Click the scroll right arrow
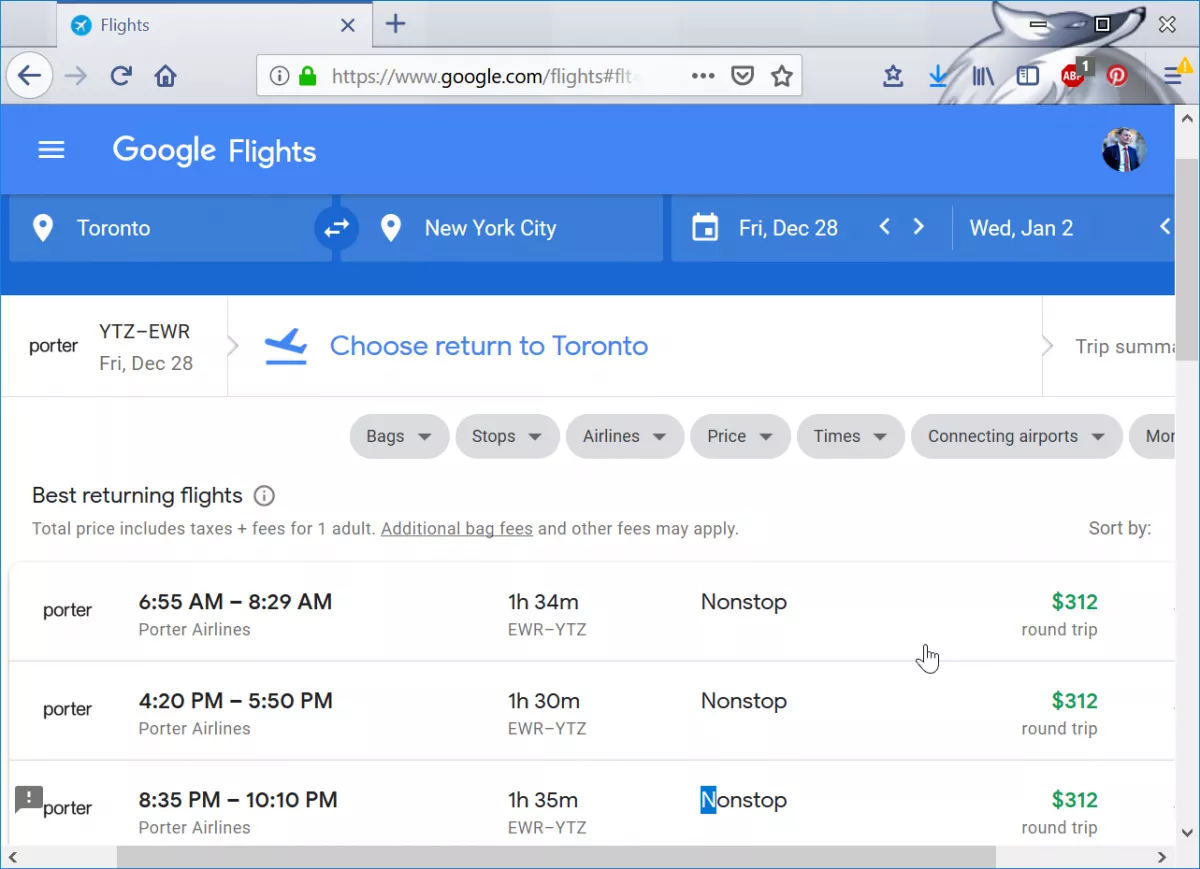Image resolution: width=1200 pixels, height=869 pixels. point(1162,857)
